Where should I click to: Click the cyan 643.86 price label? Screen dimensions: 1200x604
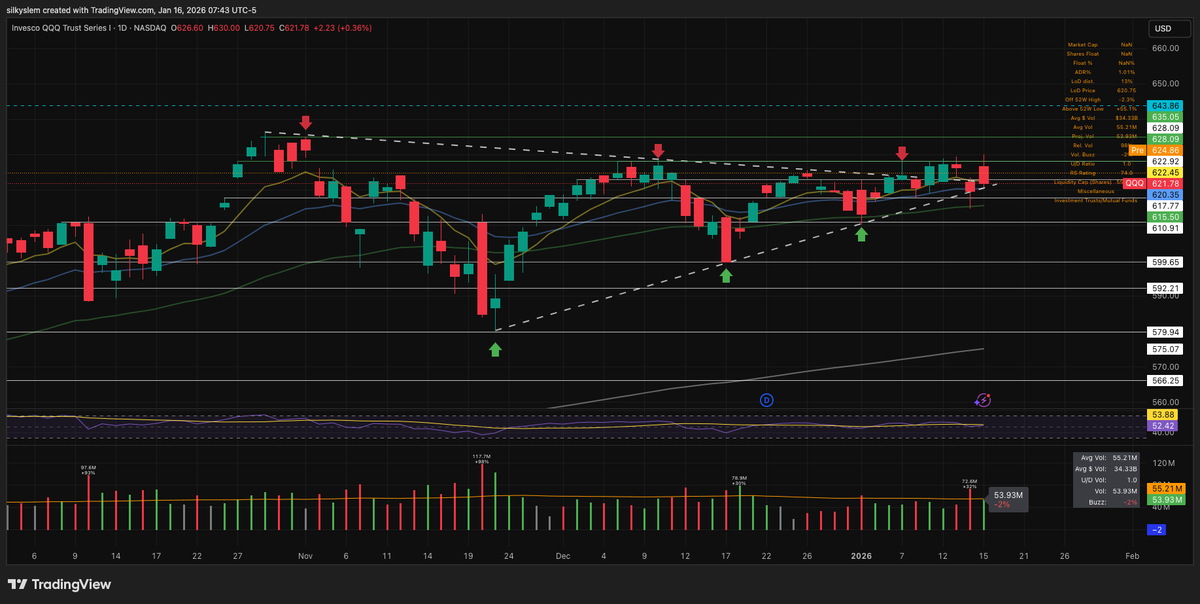pyautogui.click(x=1167, y=105)
